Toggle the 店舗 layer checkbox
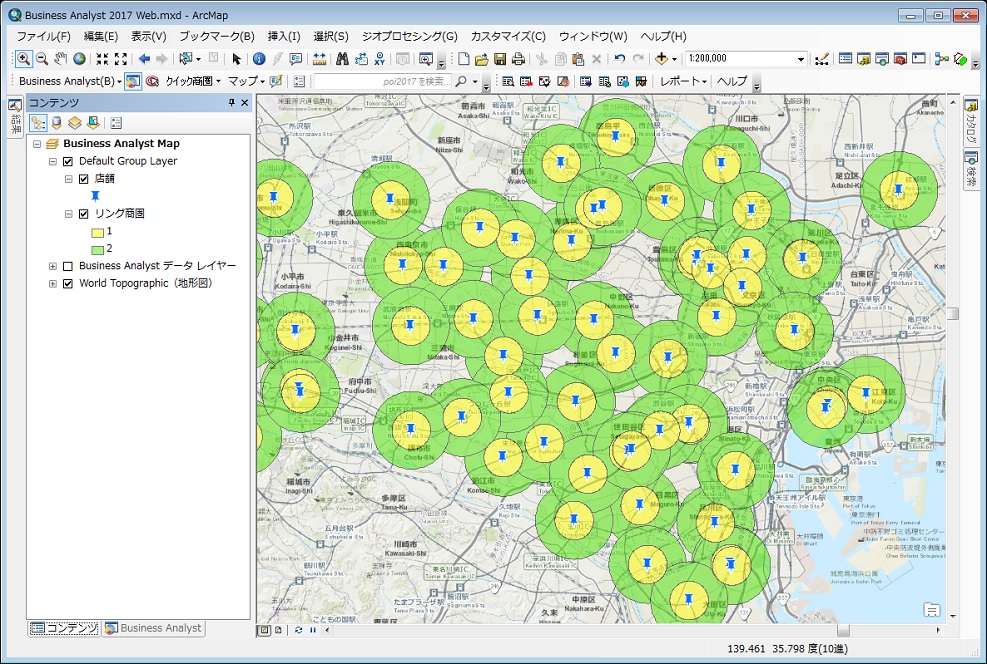The width and height of the screenshot is (987, 664). [83, 179]
